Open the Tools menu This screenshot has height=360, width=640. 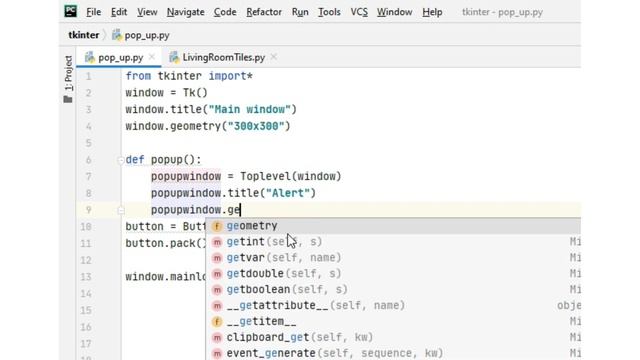point(329,12)
